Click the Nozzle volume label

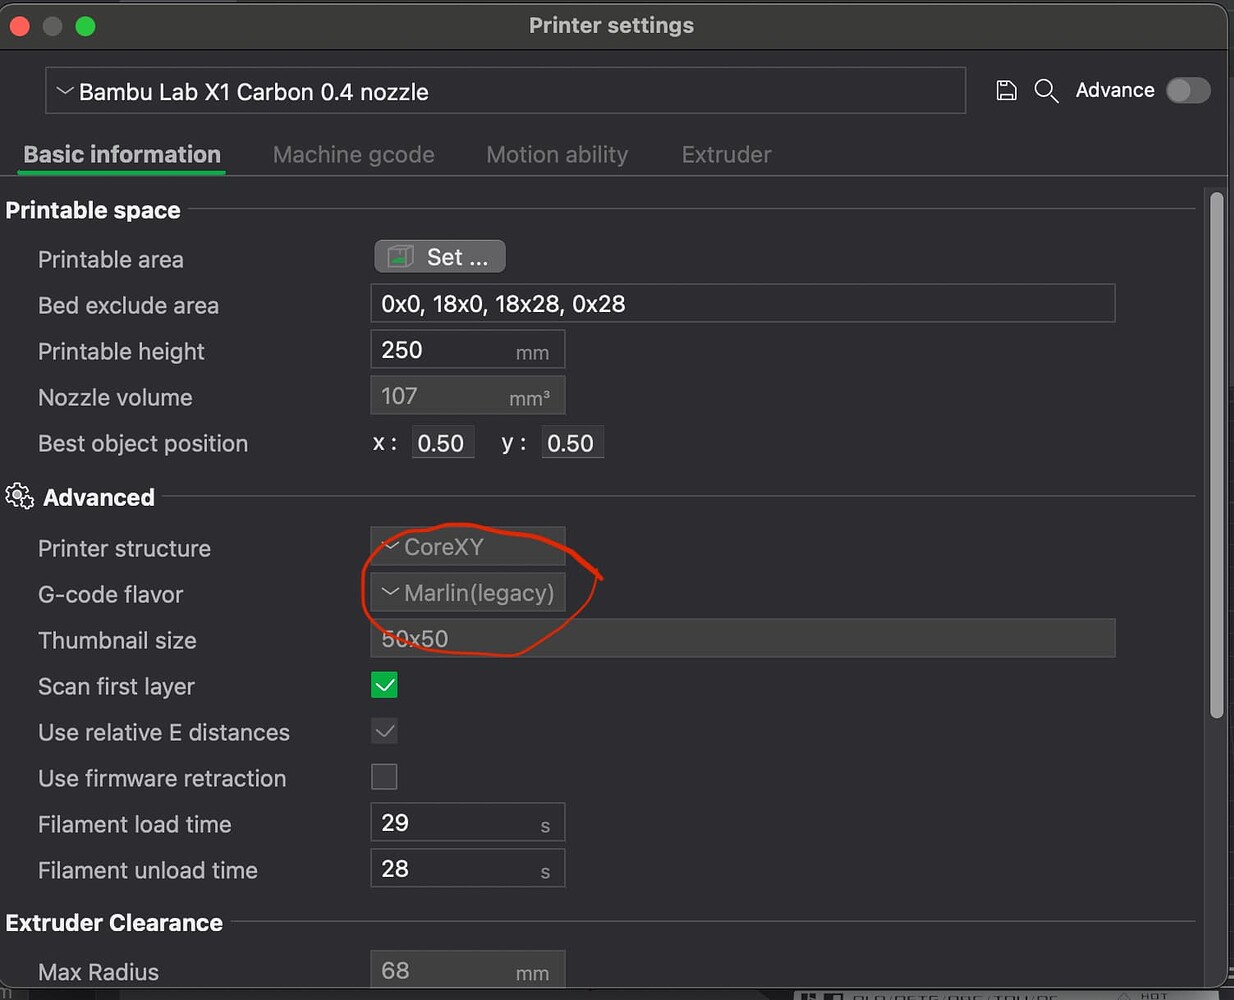[115, 398]
